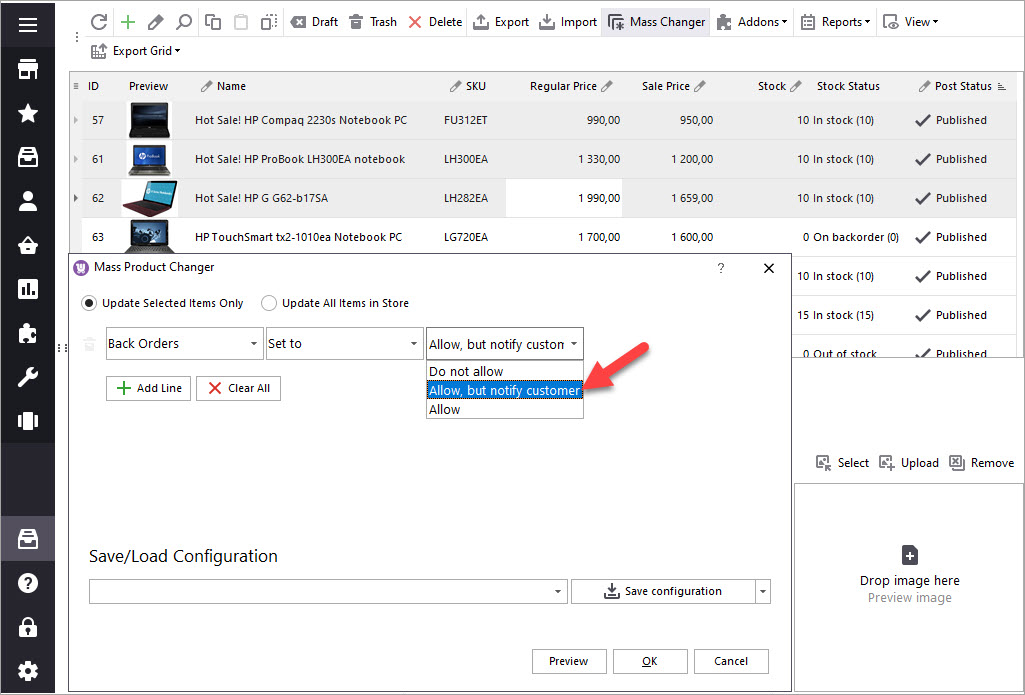Click the Add Line button
The image size is (1025, 695).
pos(148,388)
